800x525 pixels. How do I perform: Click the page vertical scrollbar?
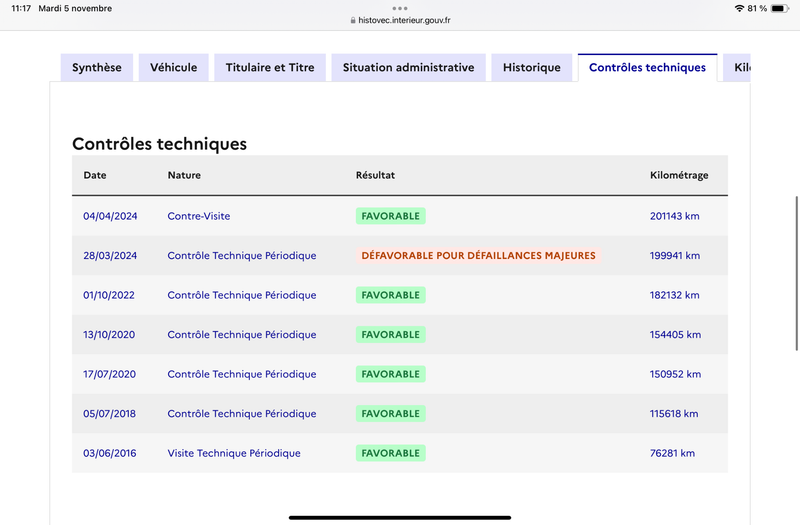coord(796,273)
